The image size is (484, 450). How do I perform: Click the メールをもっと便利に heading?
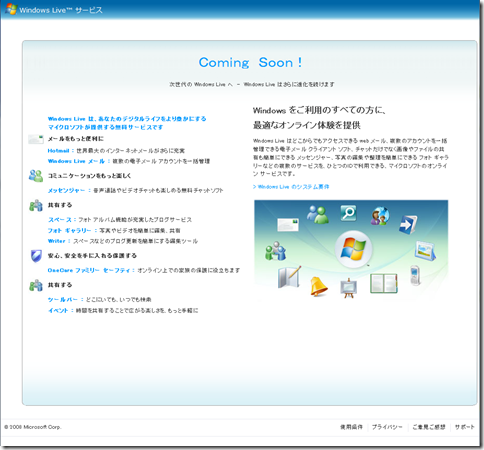click(76, 139)
